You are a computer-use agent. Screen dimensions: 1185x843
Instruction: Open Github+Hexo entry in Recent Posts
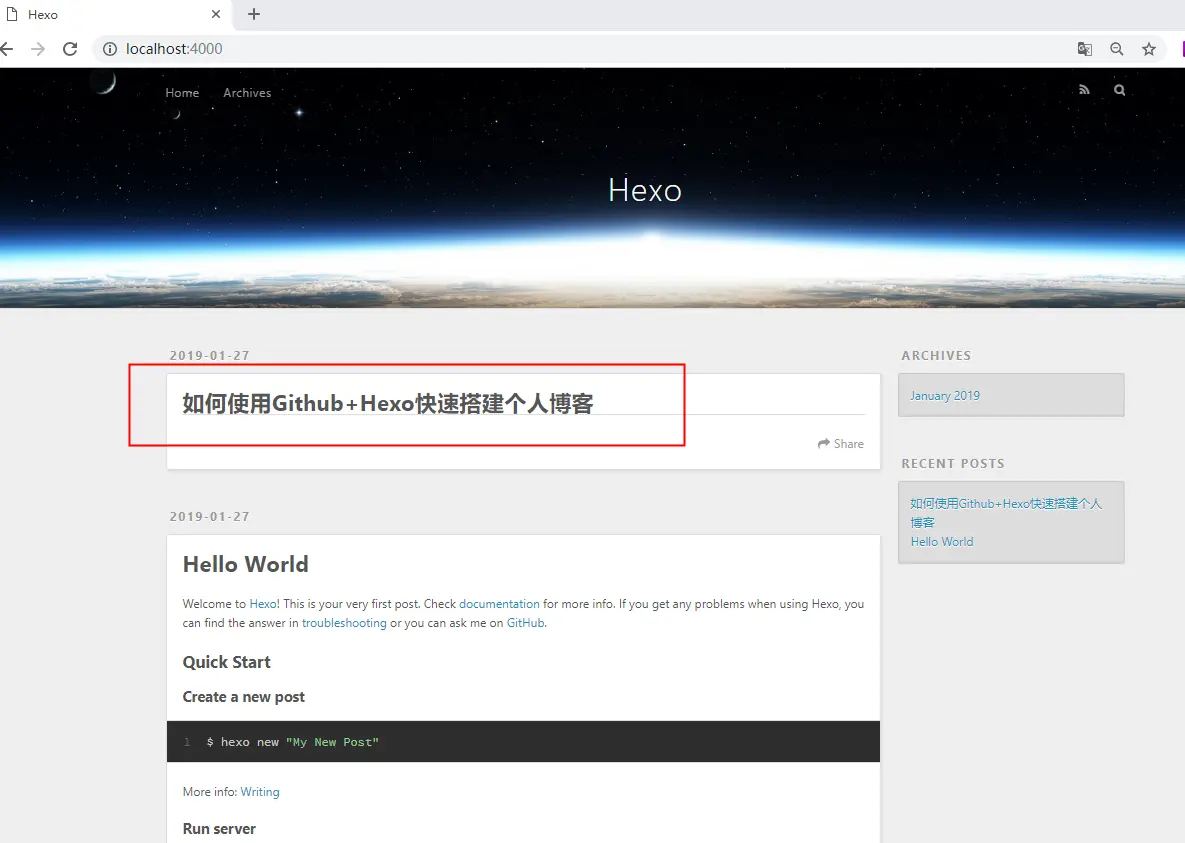[1006, 513]
